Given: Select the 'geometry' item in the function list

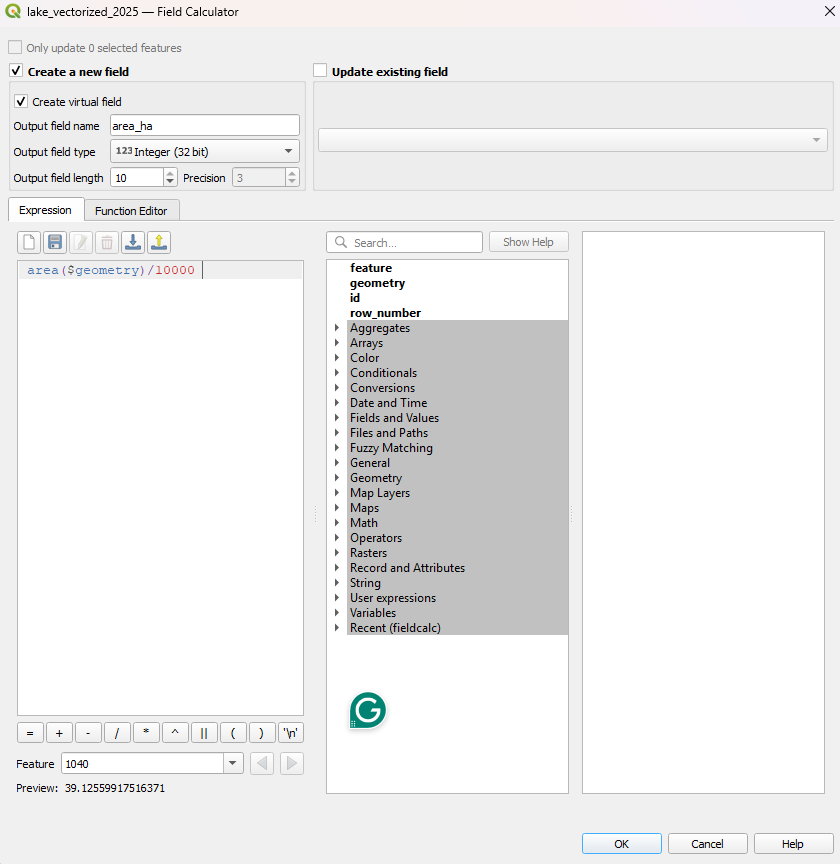Looking at the screenshot, I should pyautogui.click(x=378, y=283).
